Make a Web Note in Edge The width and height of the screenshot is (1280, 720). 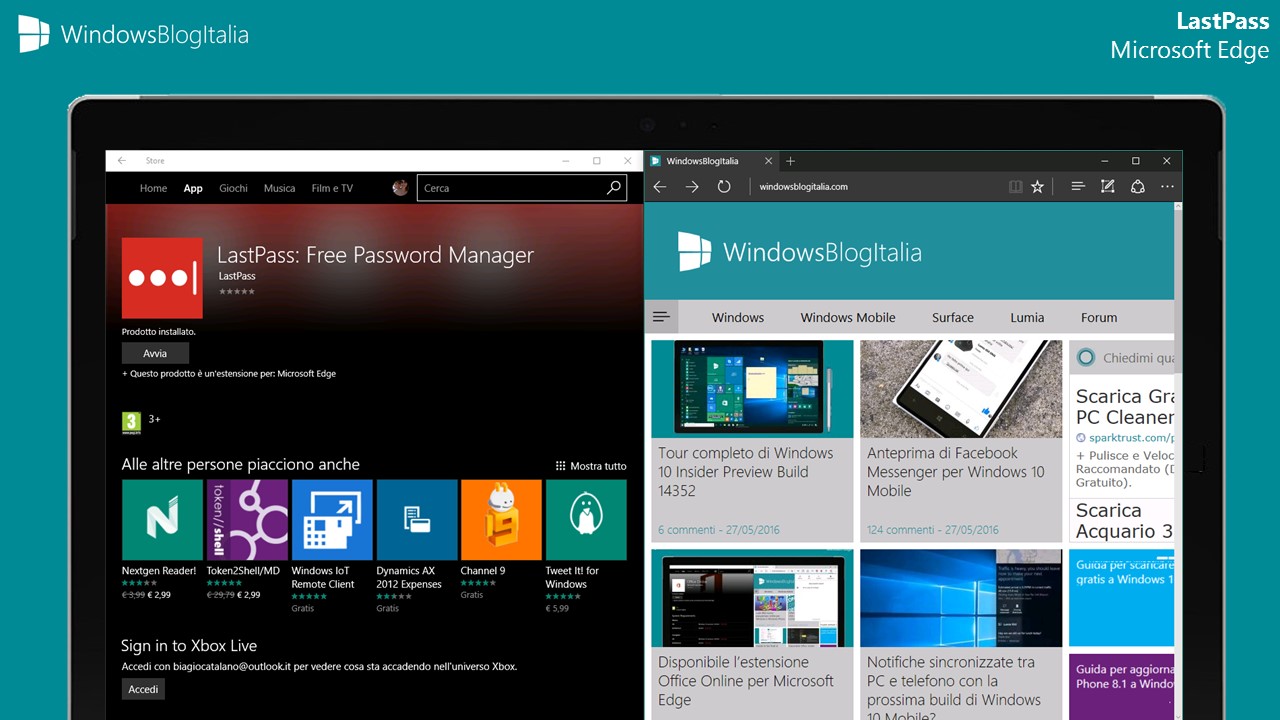(1107, 187)
